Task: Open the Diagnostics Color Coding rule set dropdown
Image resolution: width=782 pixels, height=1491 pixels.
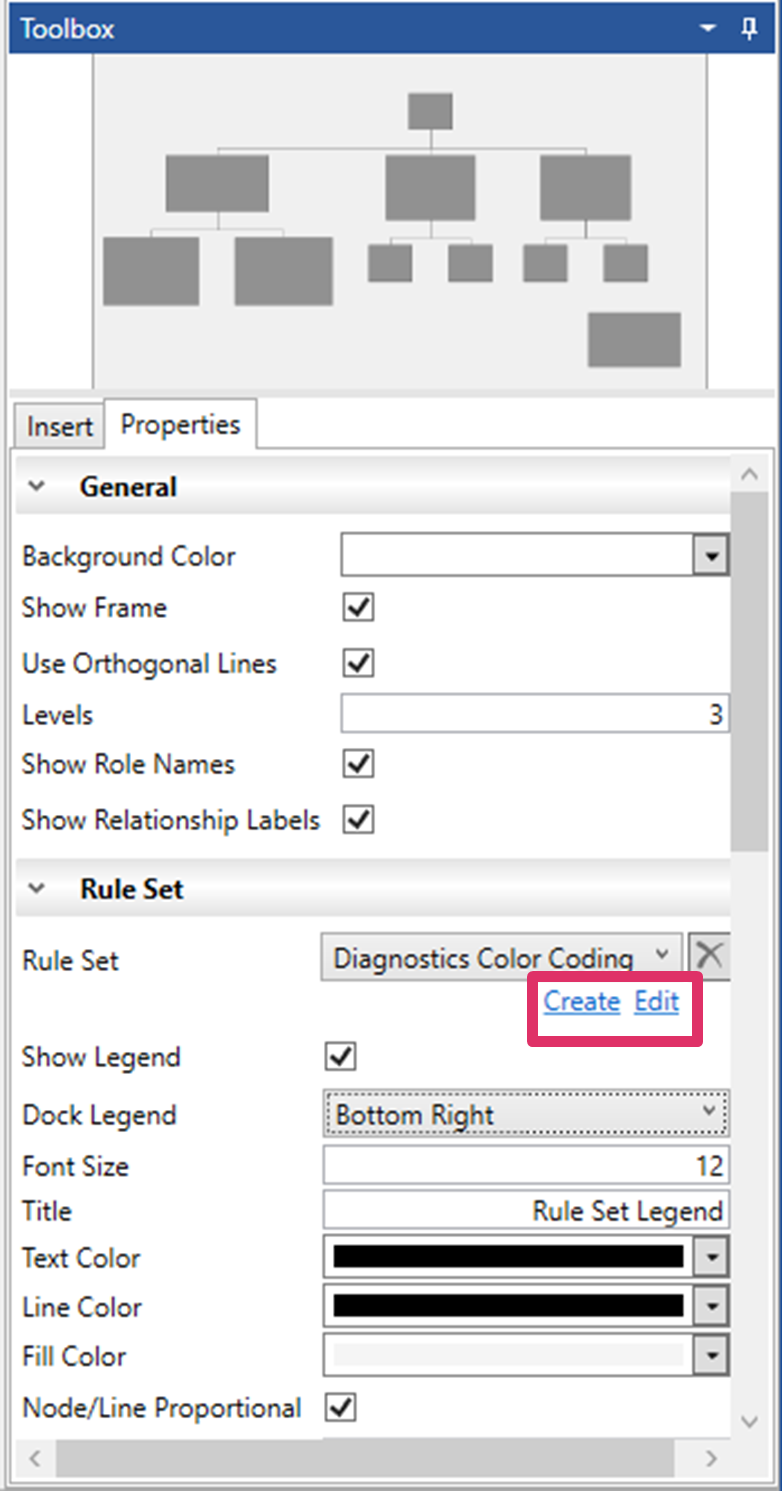Action: tap(502, 958)
